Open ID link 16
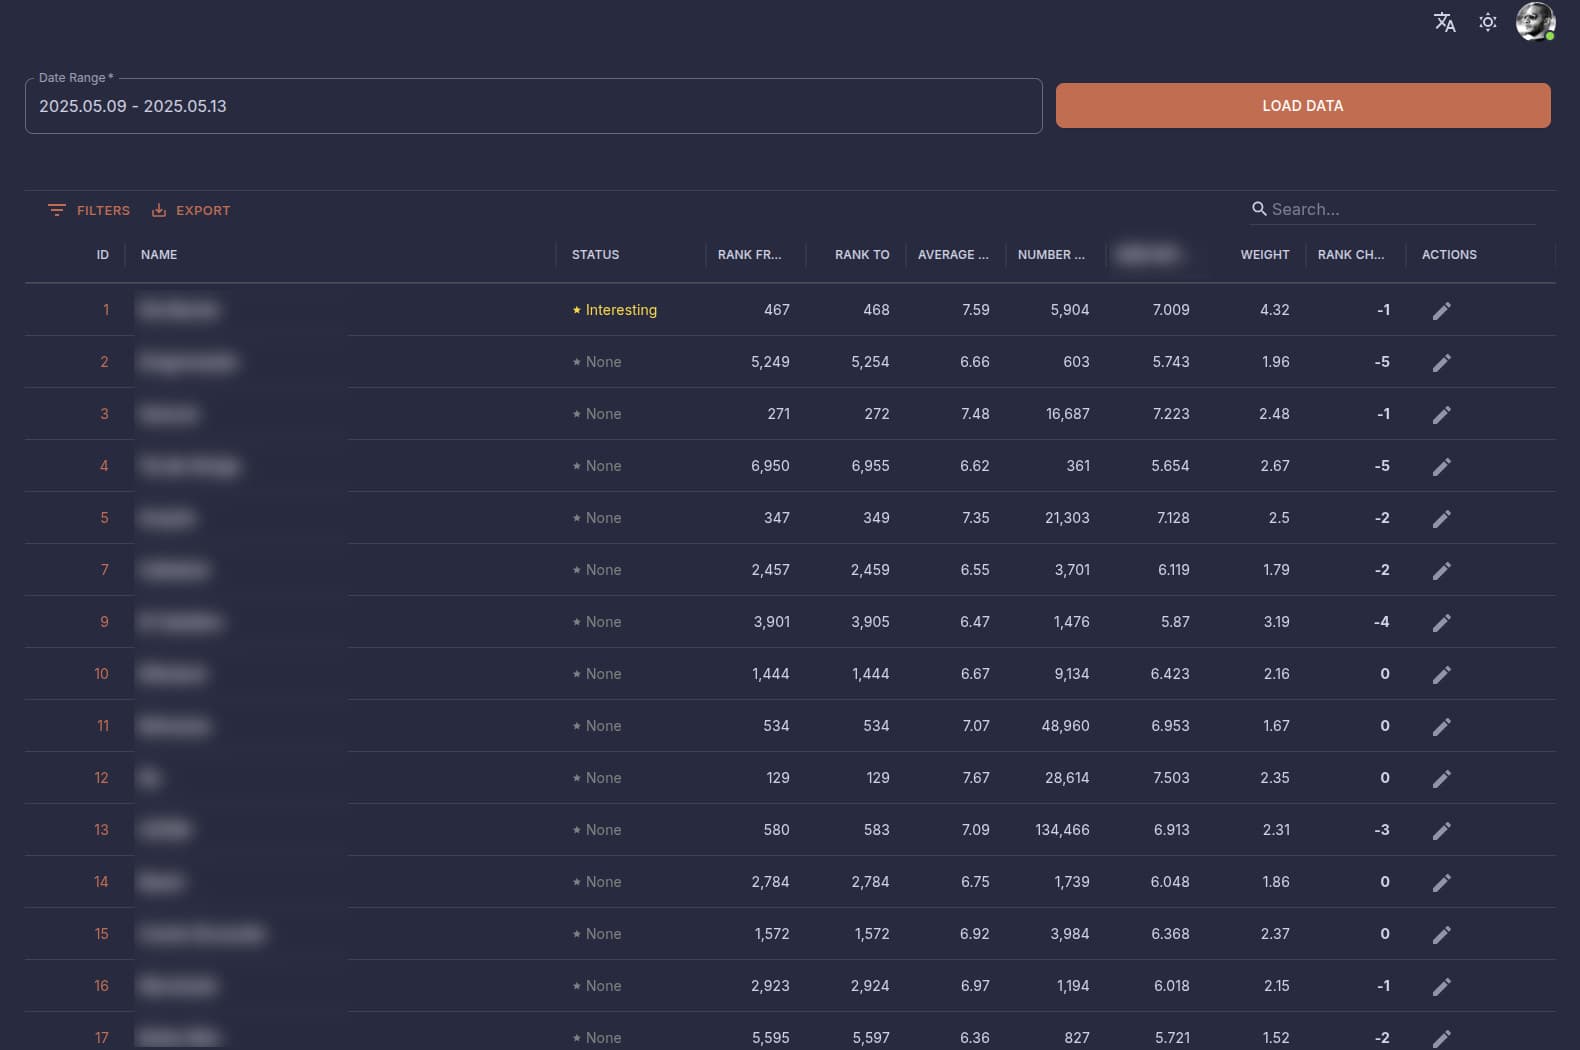Screen dimensions: 1580x1050 (101, 986)
